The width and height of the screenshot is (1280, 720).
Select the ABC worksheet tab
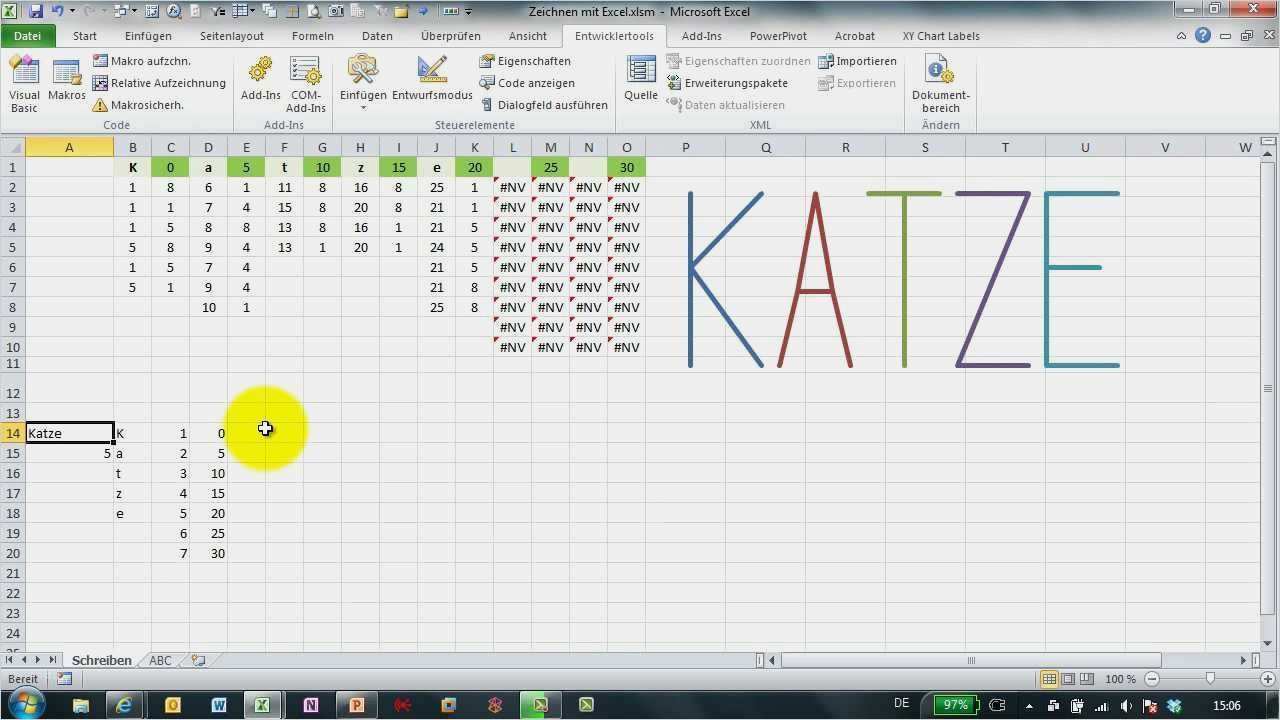[x=160, y=661]
